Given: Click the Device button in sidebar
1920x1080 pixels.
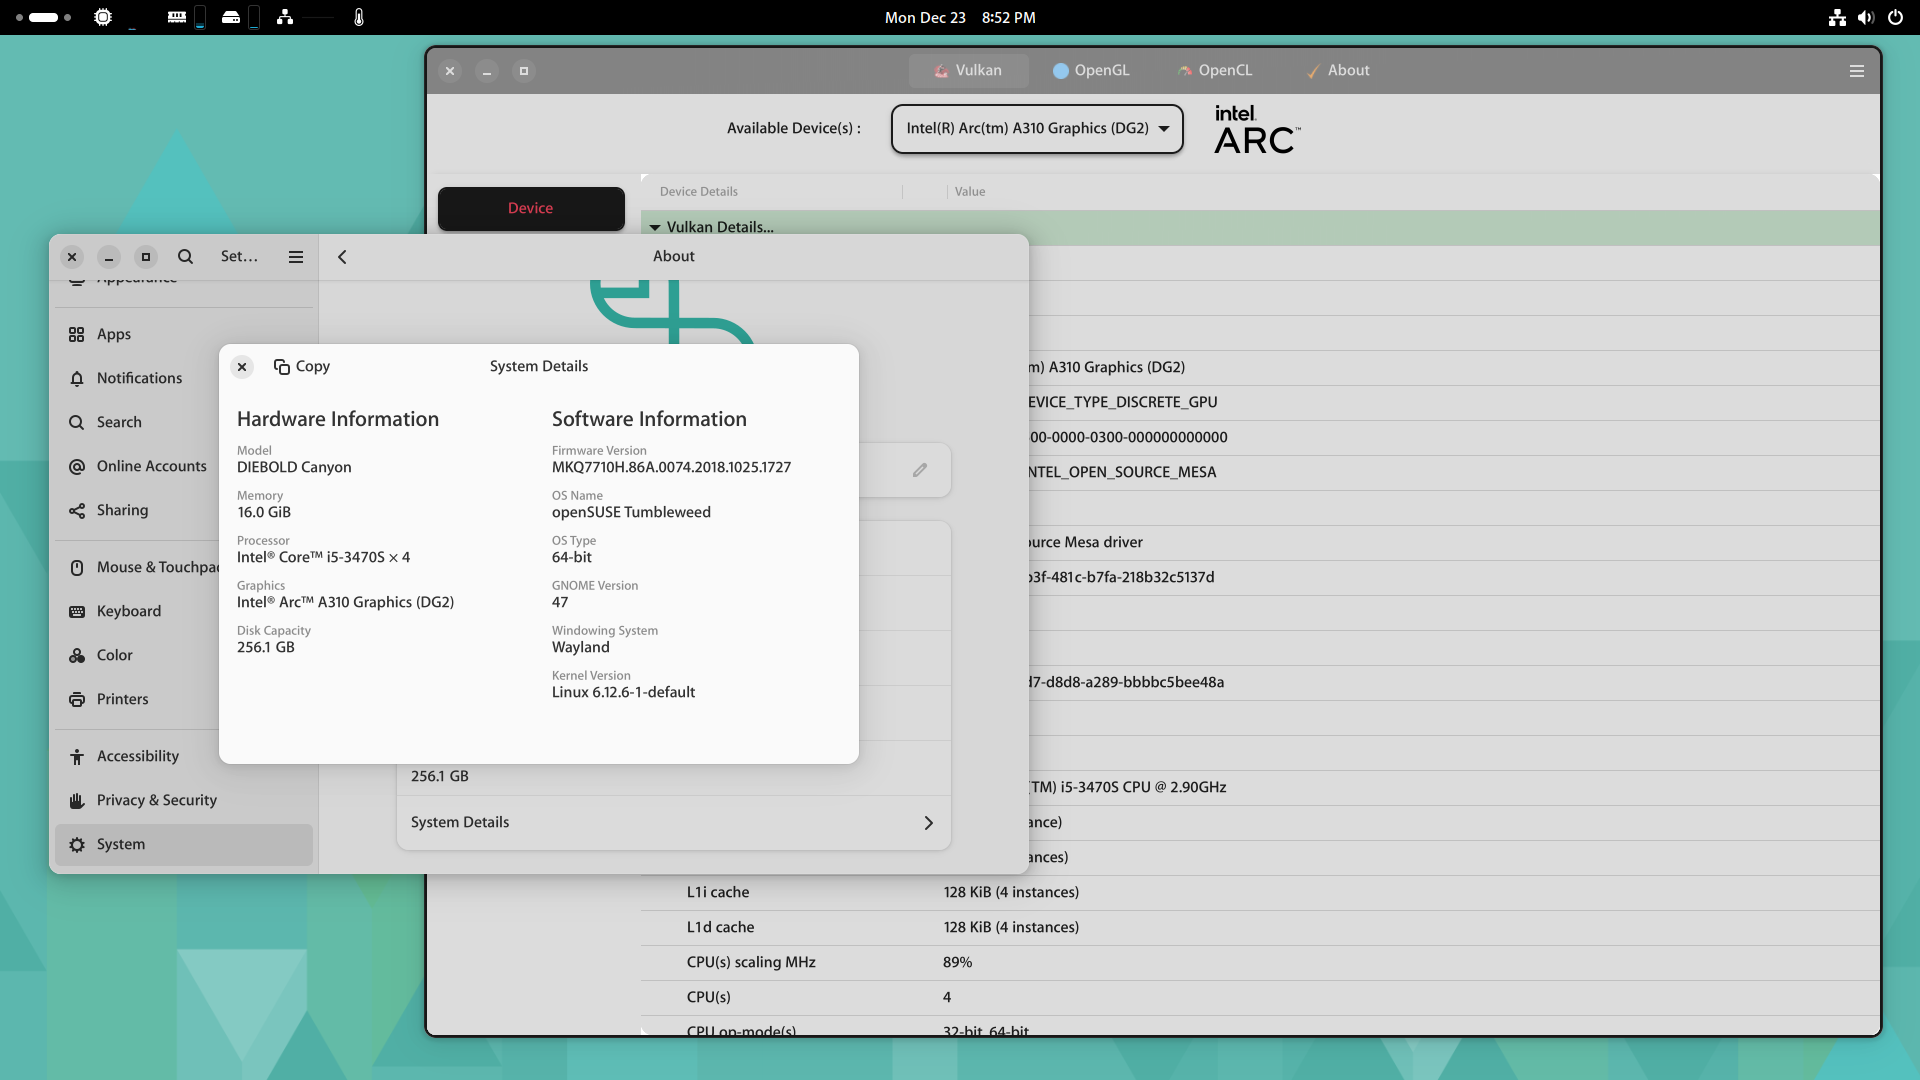Looking at the screenshot, I should pyautogui.click(x=531, y=209).
